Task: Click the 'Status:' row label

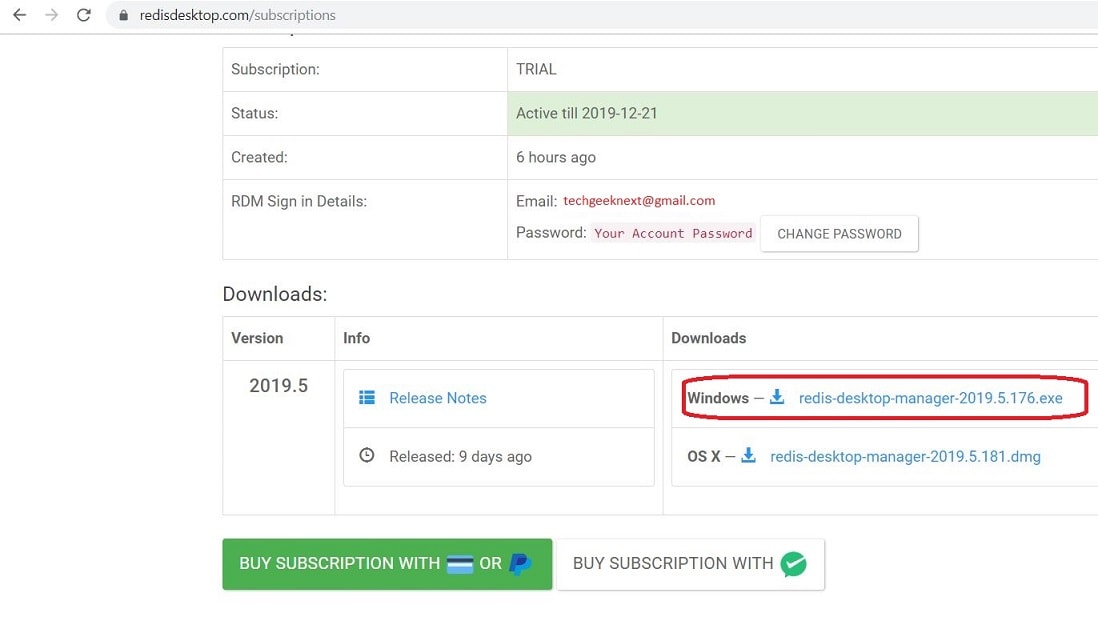Action: coord(254,113)
